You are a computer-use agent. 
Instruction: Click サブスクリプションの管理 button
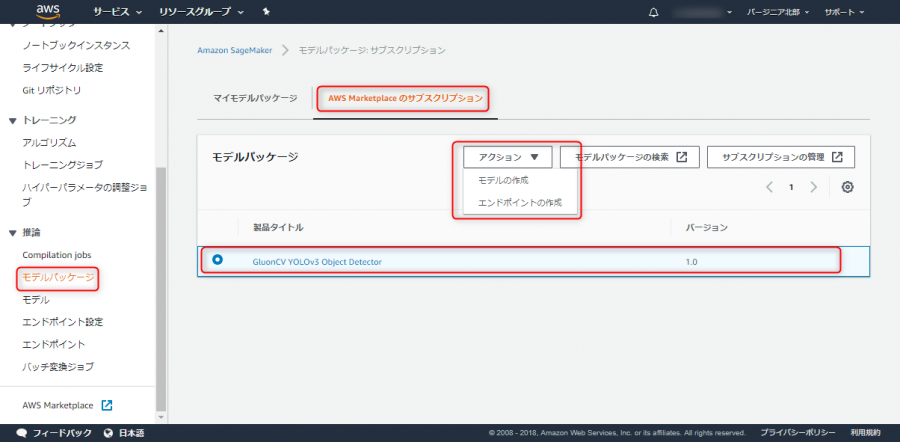coord(781,157)
